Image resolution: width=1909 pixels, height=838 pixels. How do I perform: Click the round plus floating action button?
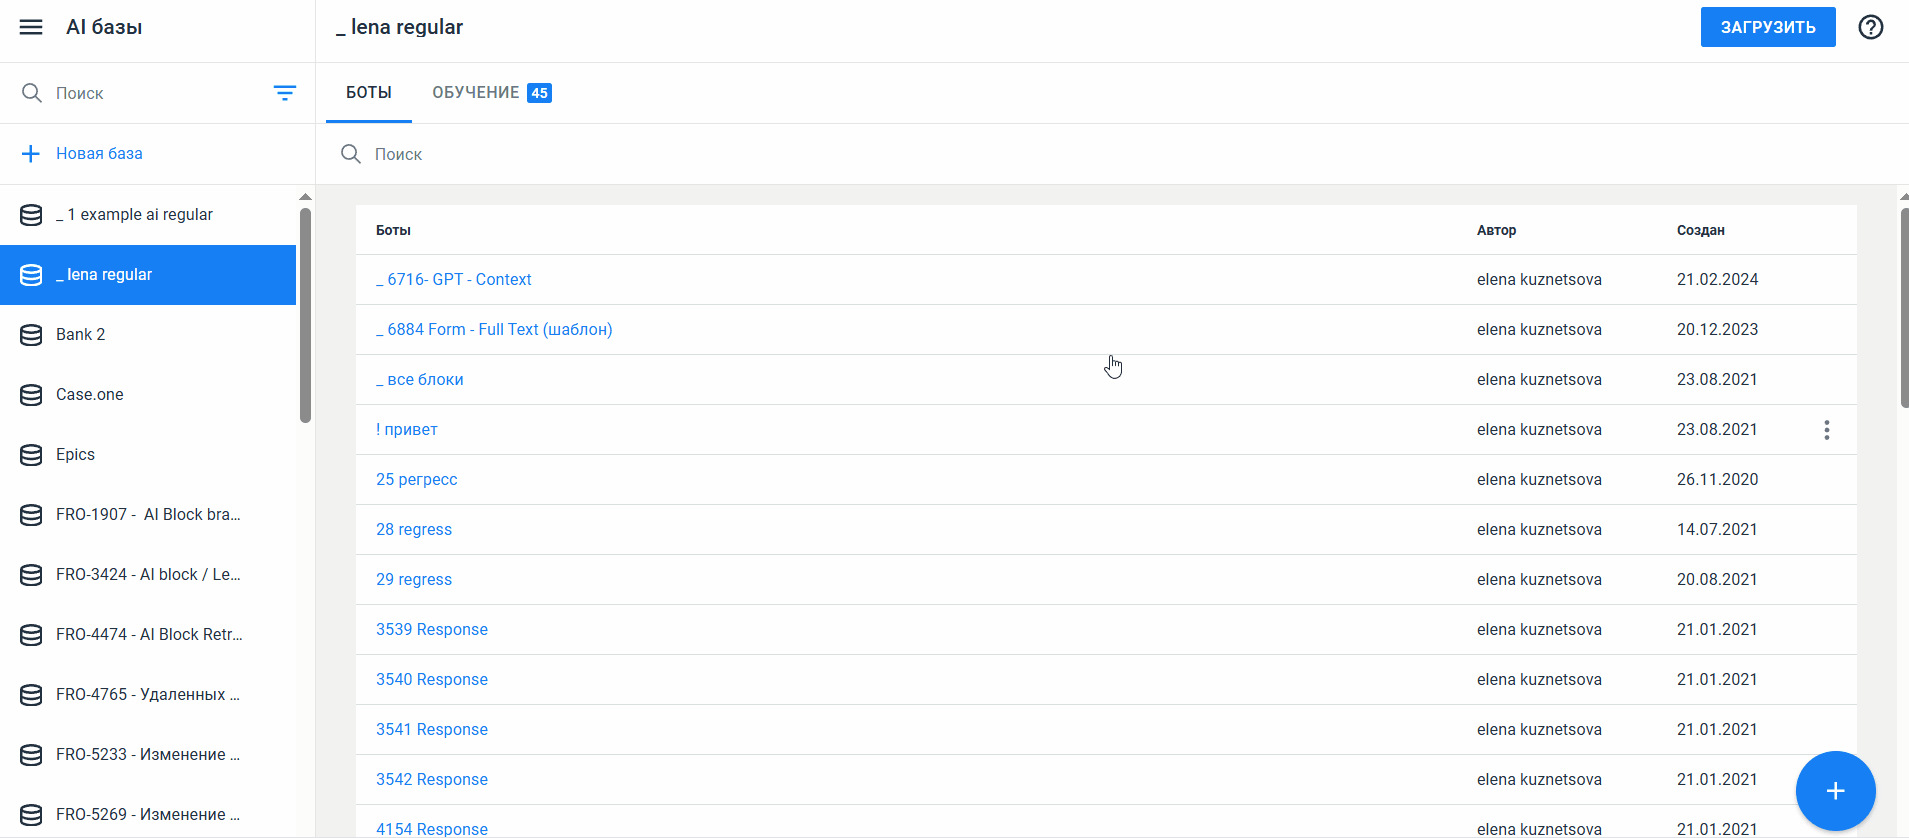click(x=1835, y=791)
